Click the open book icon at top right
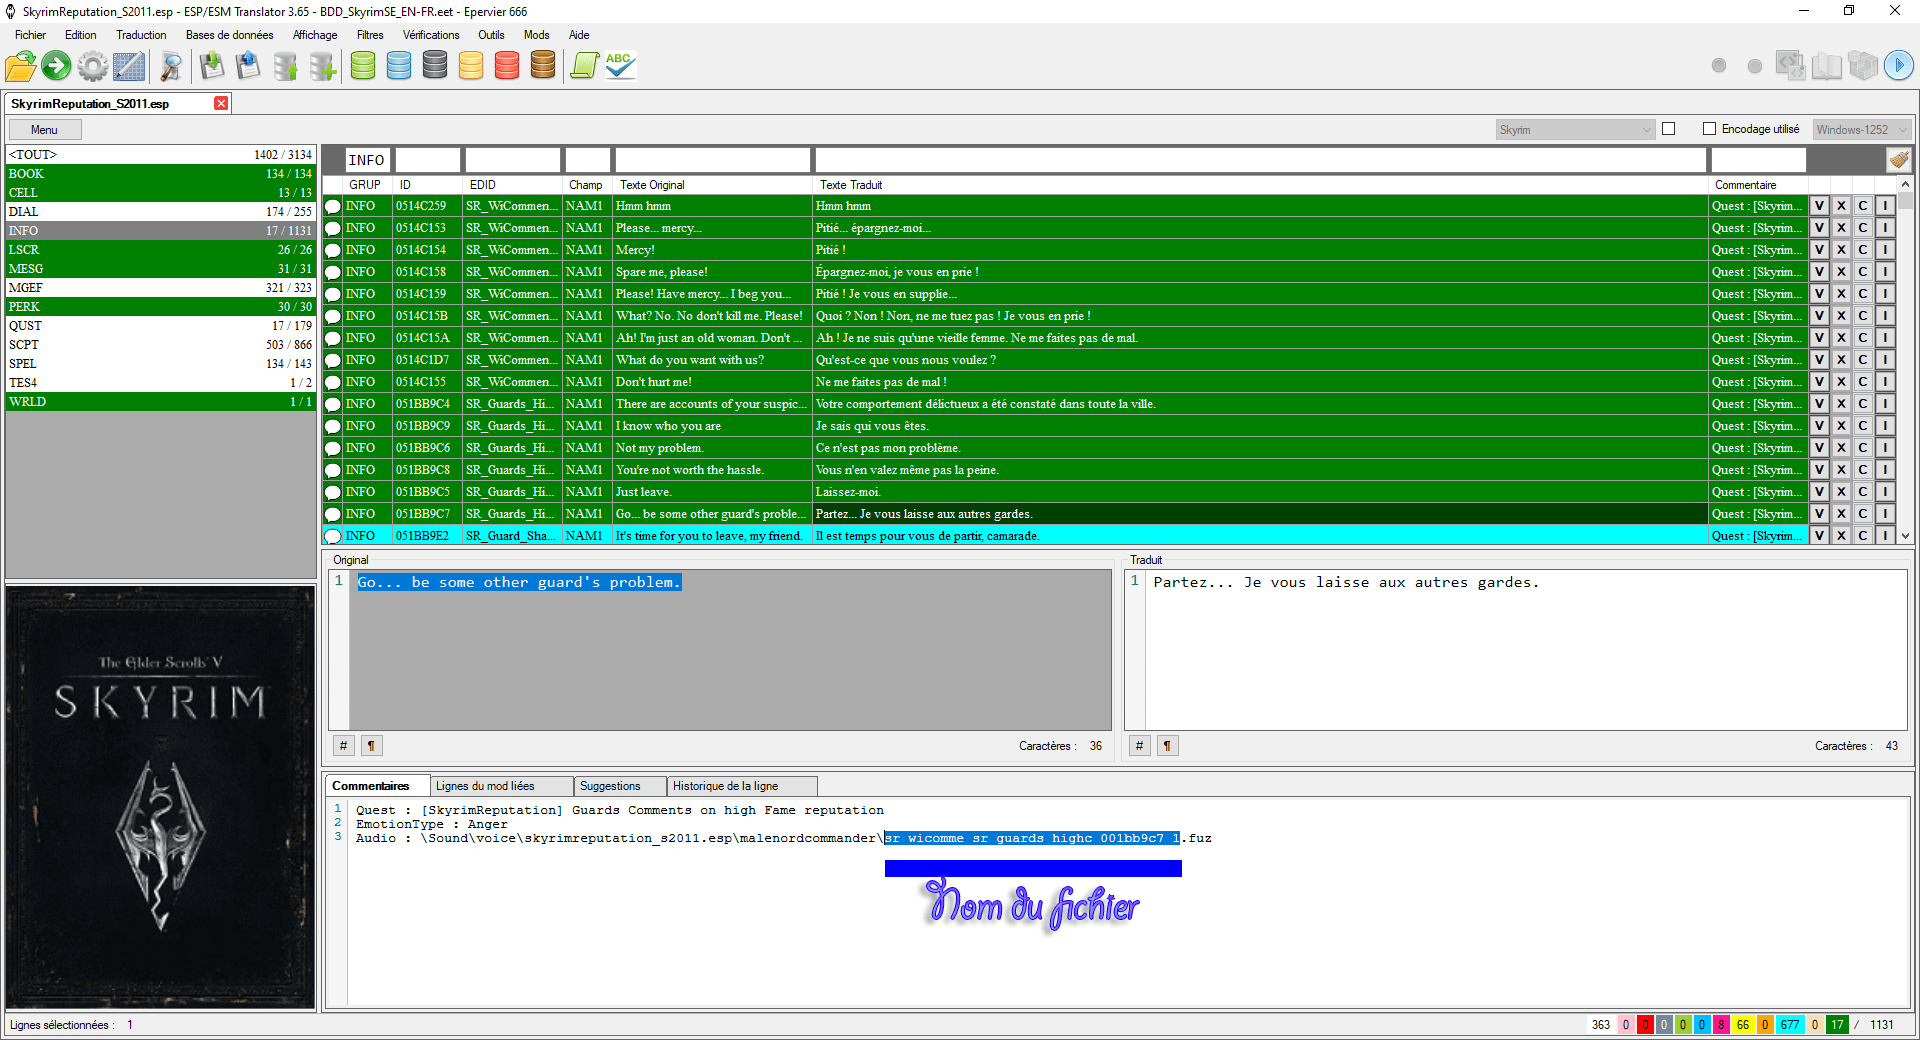The width and height of the screenshot is (1920, 1040). point(1827,66)
